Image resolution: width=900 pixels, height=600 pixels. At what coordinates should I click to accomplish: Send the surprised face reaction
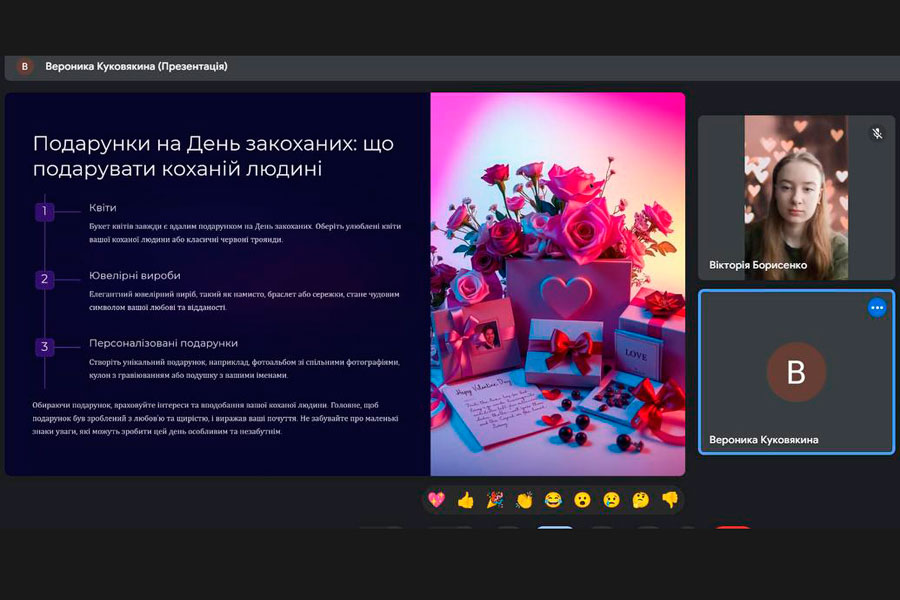(x=582, y=500)
